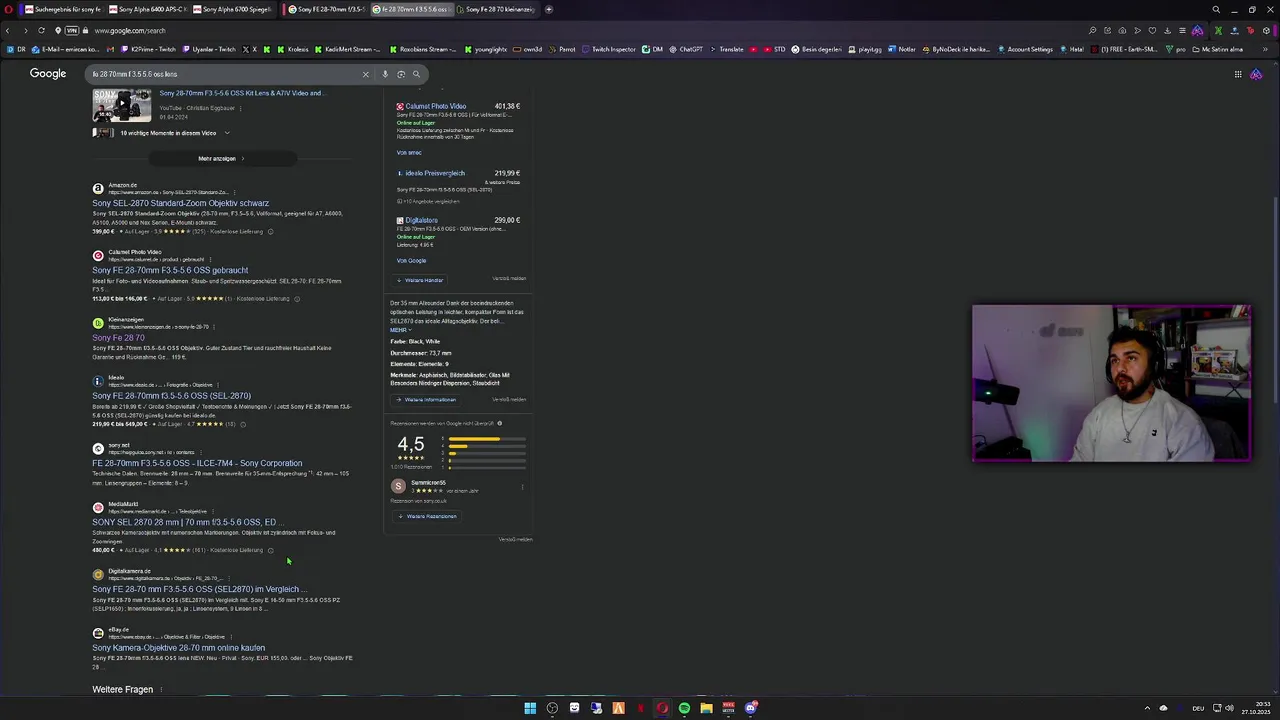Open options menu for Sammicron55 review

[x=522, y=487]
